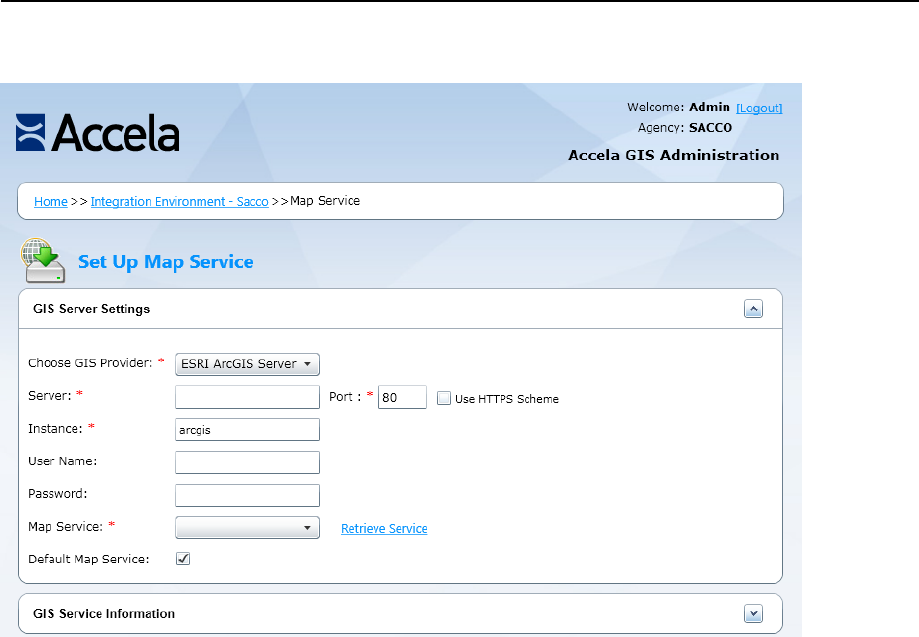Click the Choose GIS Provider label

[x=90, y=363]
